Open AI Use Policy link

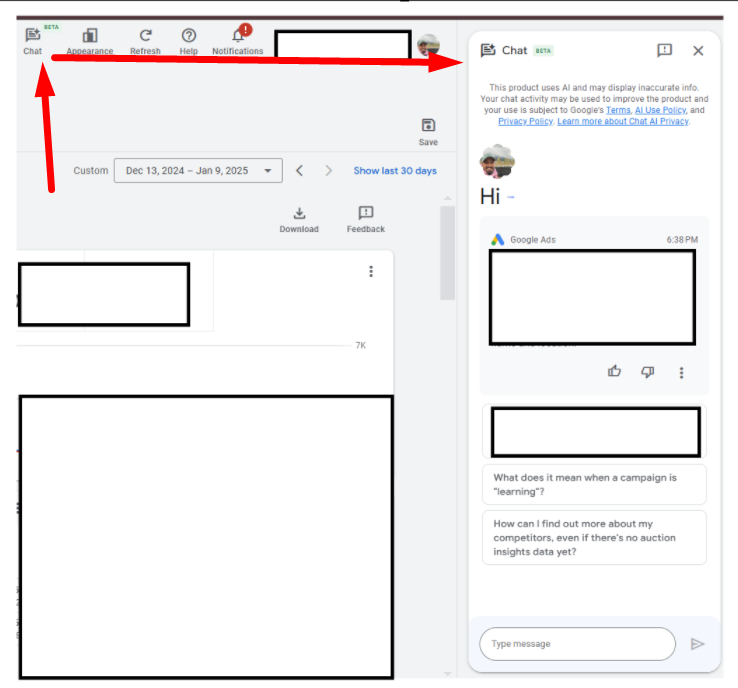[660, 110]
